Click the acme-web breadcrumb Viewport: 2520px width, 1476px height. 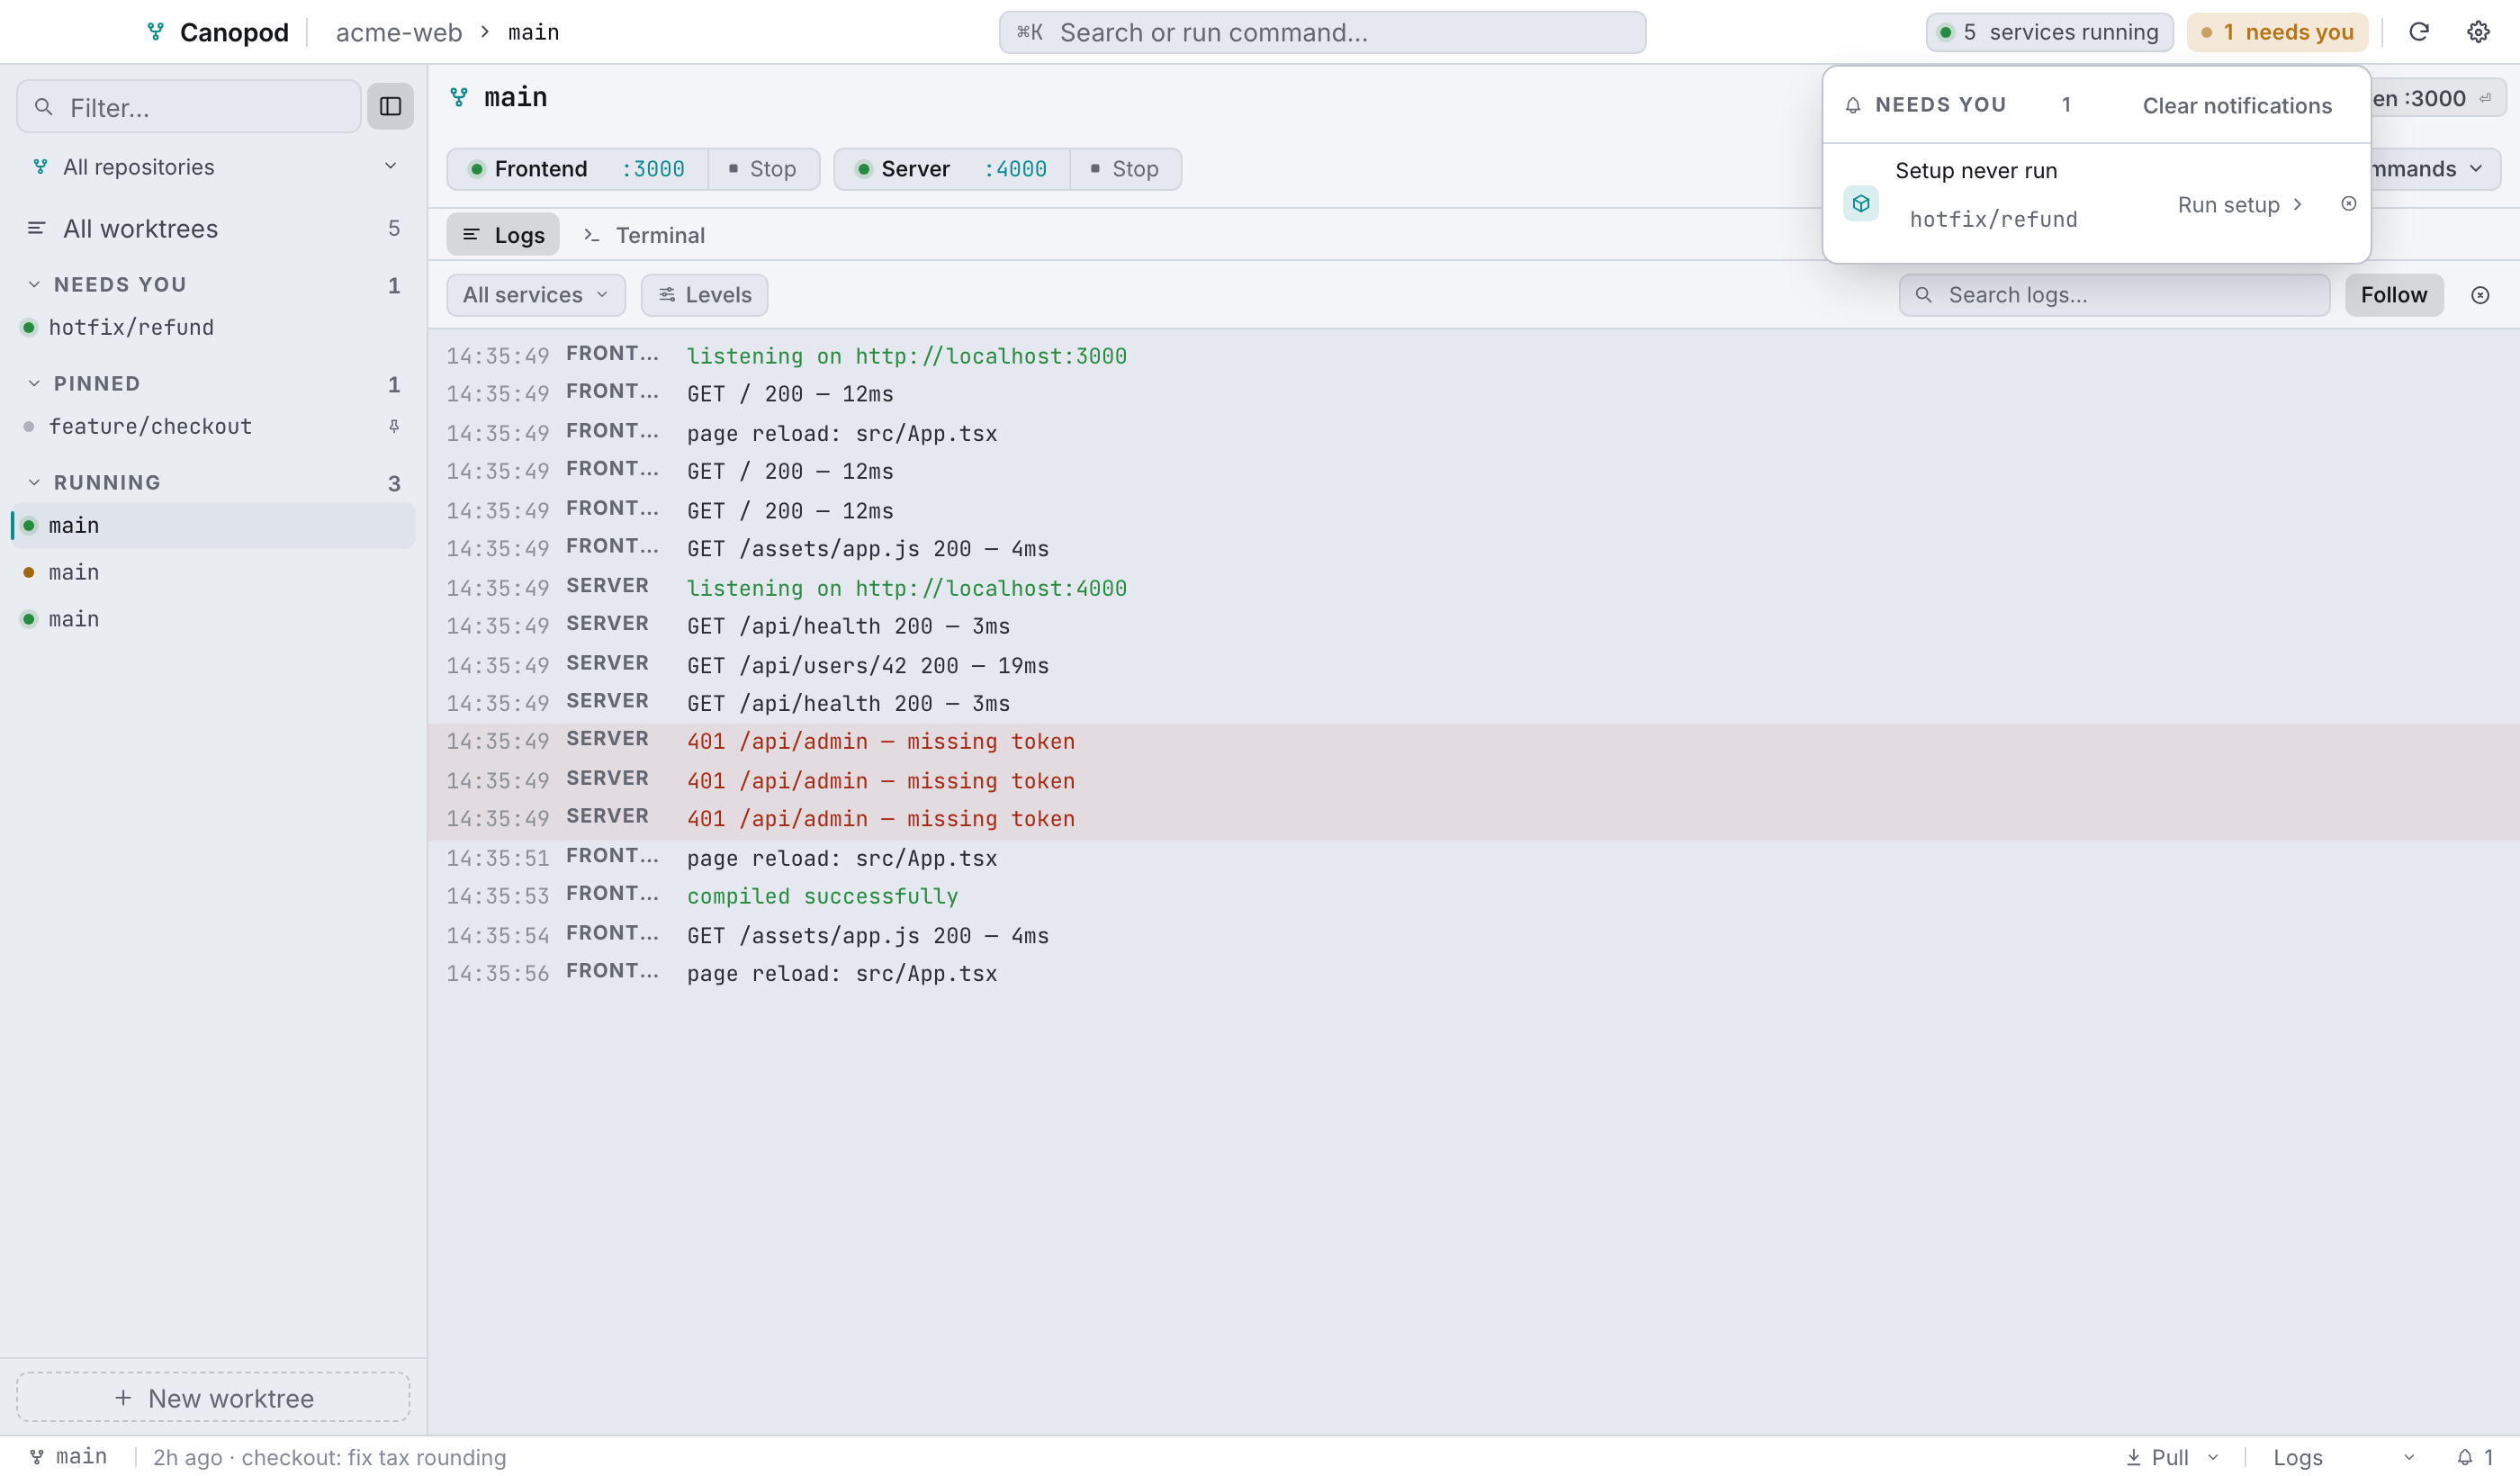click(x=399, y=32)
